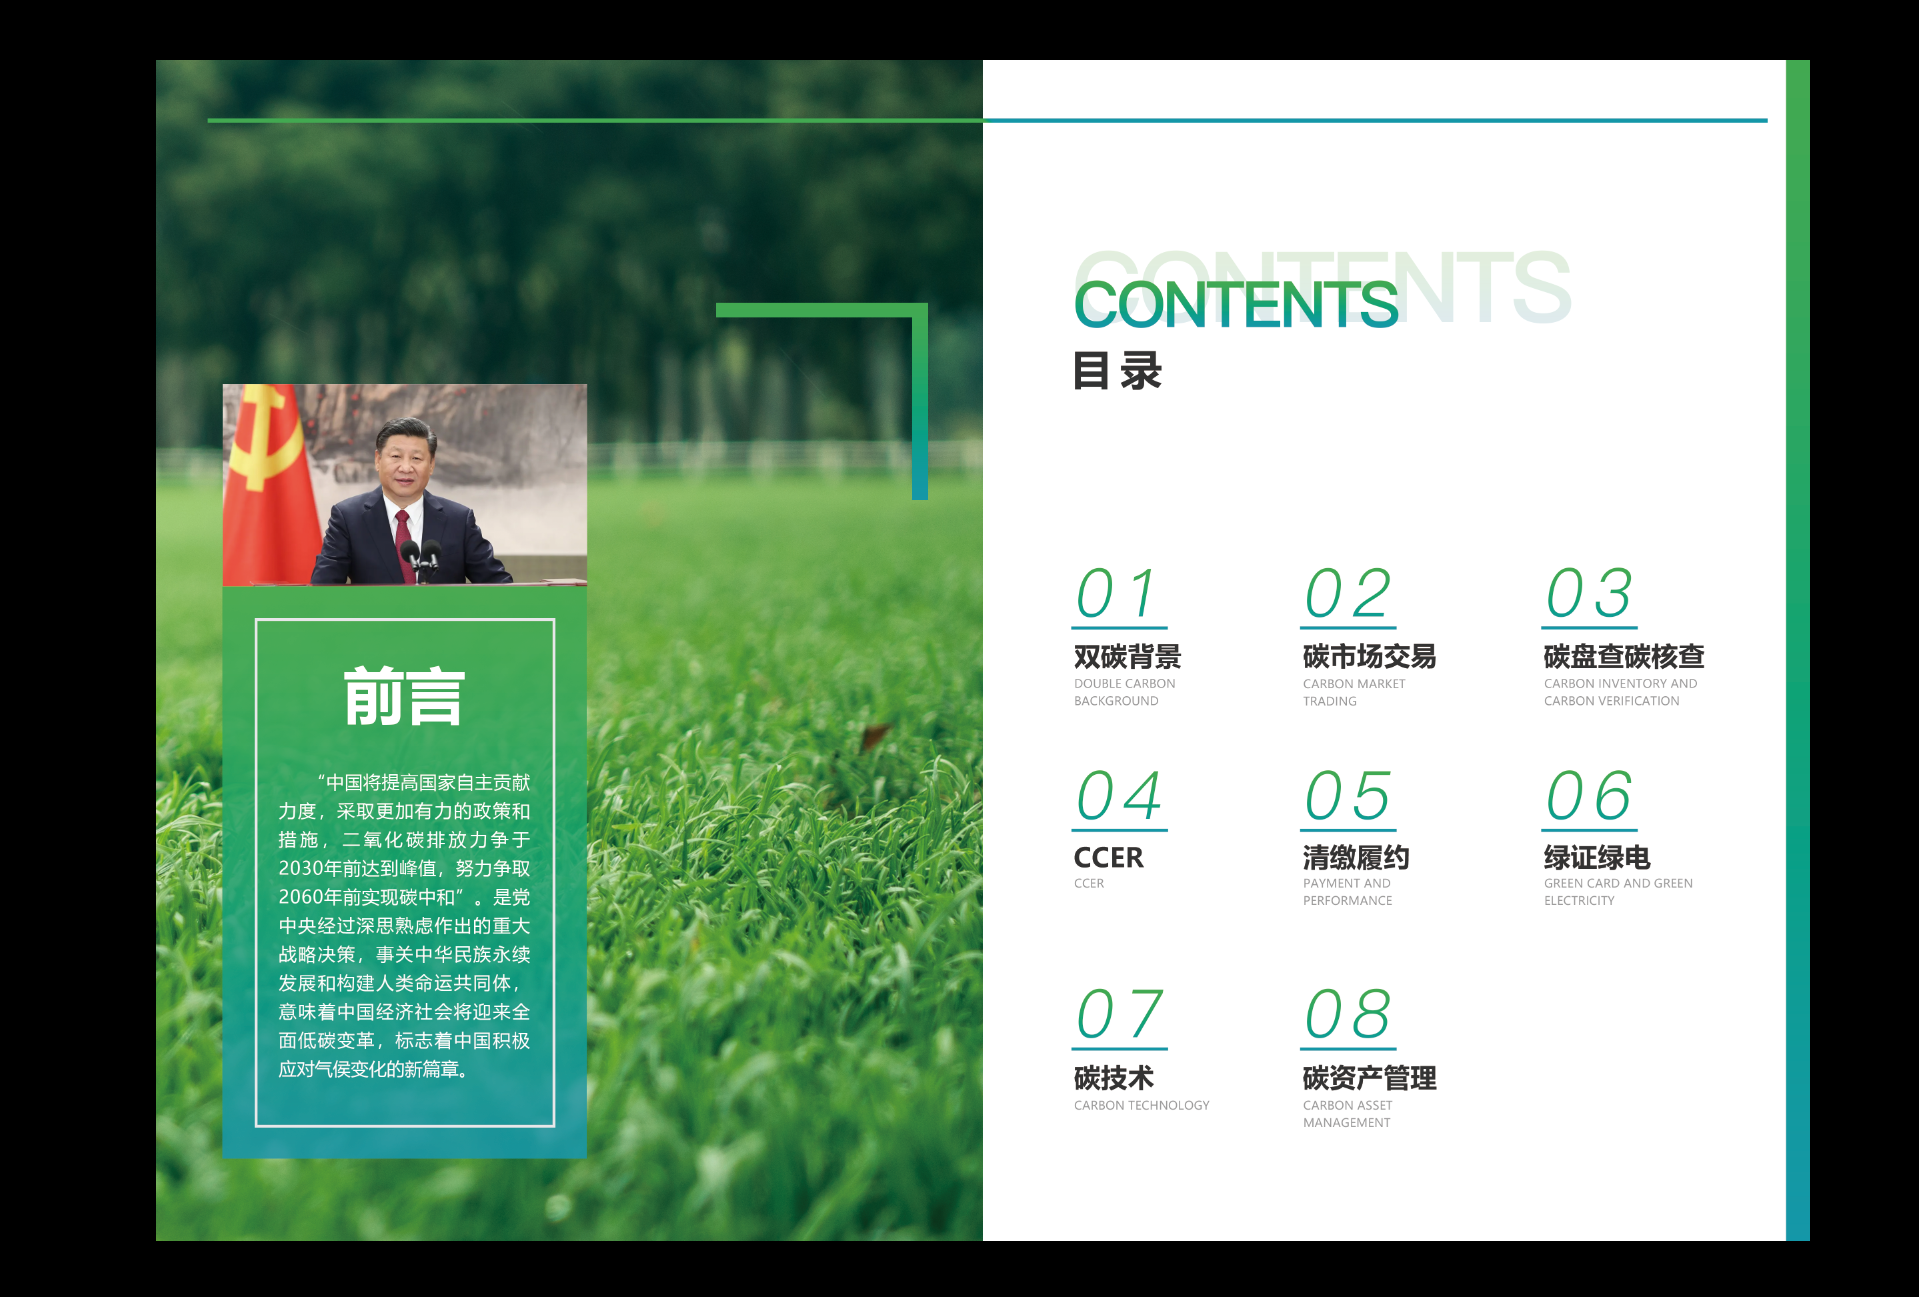Open the 碳技术 entry
Viewport: 1919px width, 1297px height.
pyautogui.click(x=1113, y=1078)
